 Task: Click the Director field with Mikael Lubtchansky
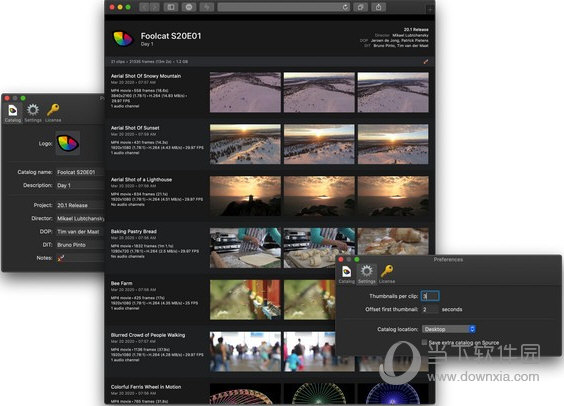80,219
